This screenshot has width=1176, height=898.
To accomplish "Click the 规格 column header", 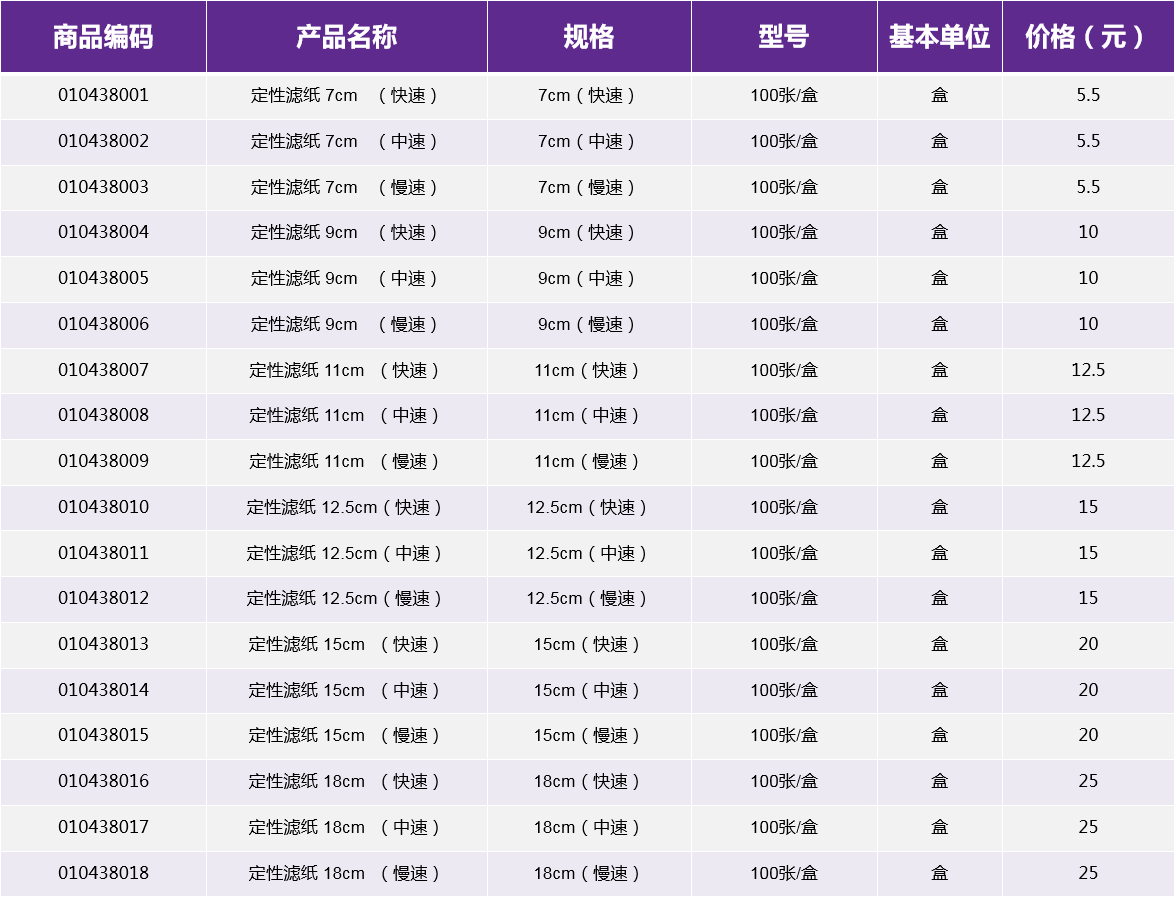I will pyautogui.click(x=589, y=37).
